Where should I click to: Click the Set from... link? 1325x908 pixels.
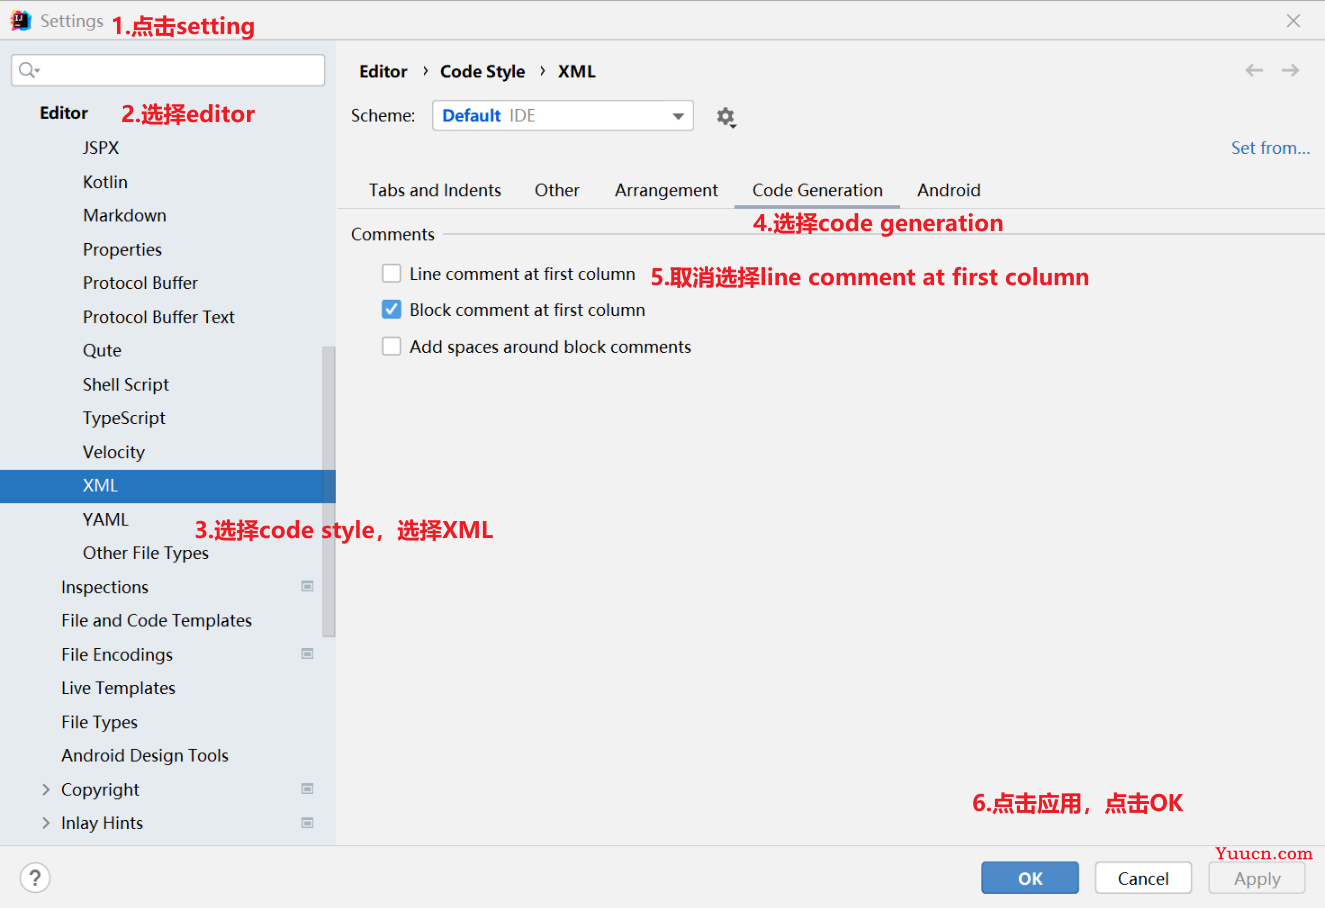pyautogui.click(x=1270, y=148)
